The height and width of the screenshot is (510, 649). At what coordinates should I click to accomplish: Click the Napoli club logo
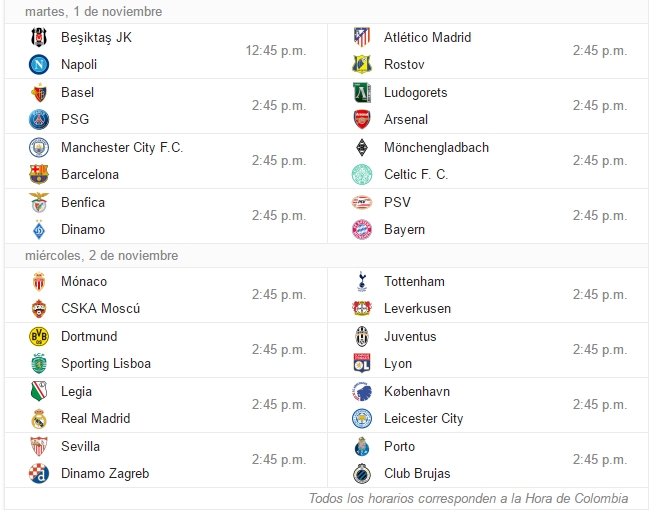tap(39, 65)
